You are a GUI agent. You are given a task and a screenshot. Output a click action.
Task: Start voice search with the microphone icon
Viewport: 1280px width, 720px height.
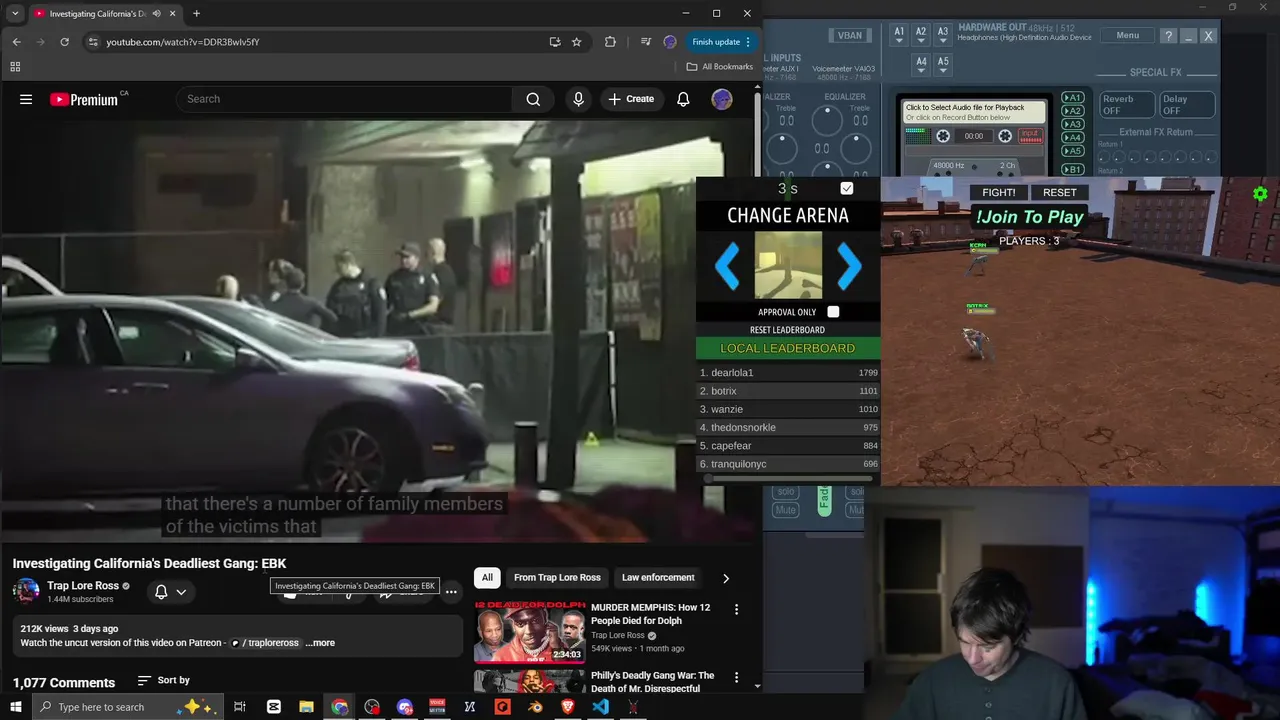tap(578, 99)
